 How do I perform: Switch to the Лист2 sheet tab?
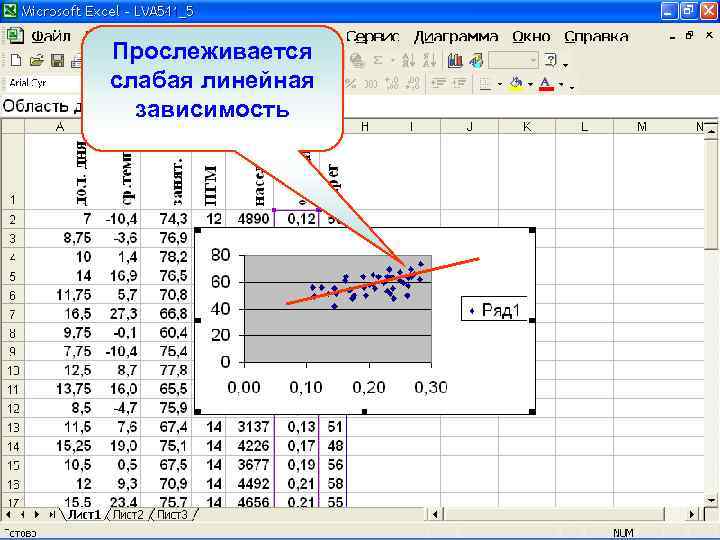tap(128, 515)
